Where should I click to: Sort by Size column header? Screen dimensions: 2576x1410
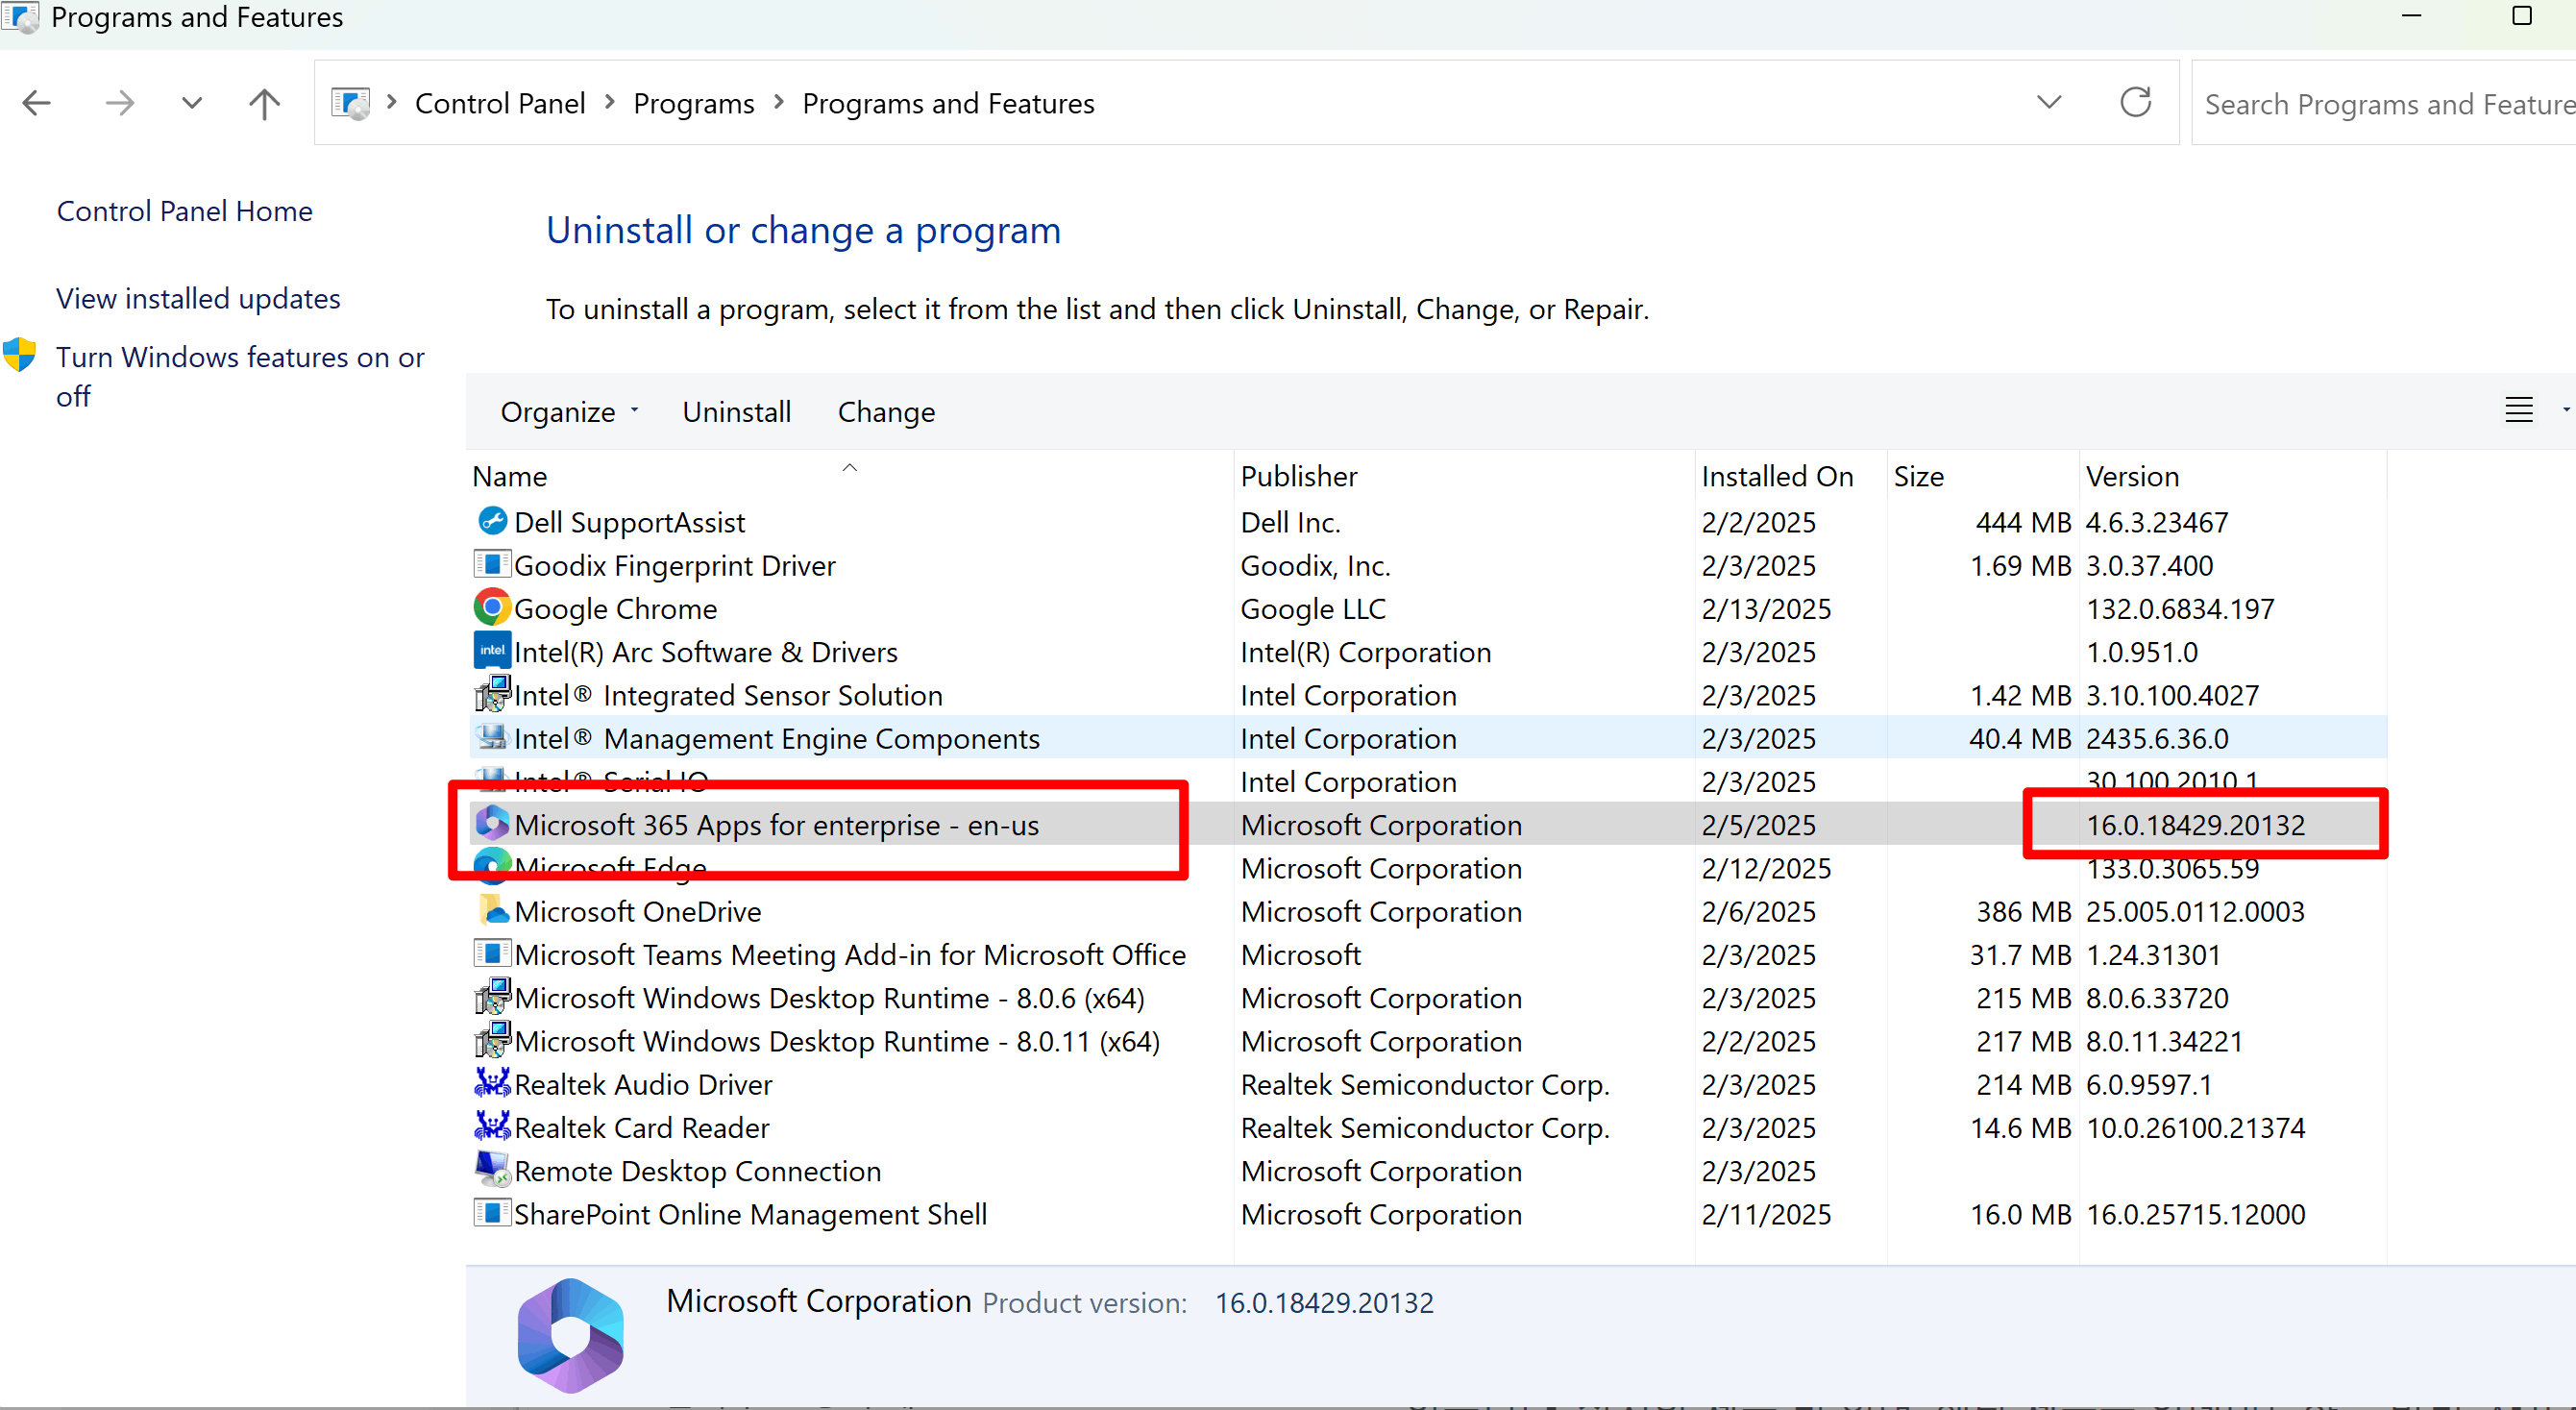point(1983,476)
